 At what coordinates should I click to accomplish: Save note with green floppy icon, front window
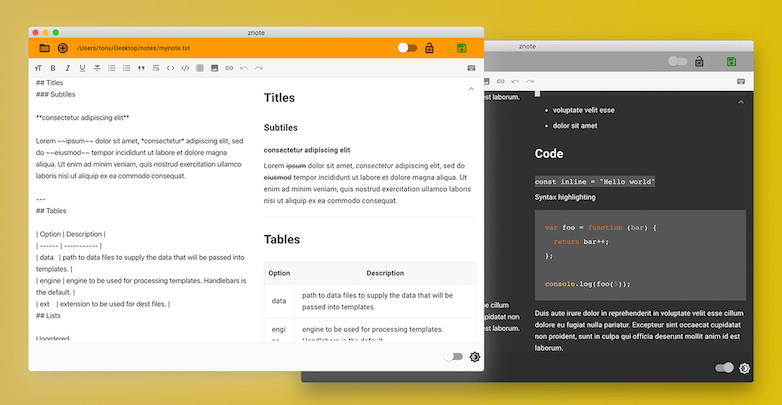click(461, 48)
